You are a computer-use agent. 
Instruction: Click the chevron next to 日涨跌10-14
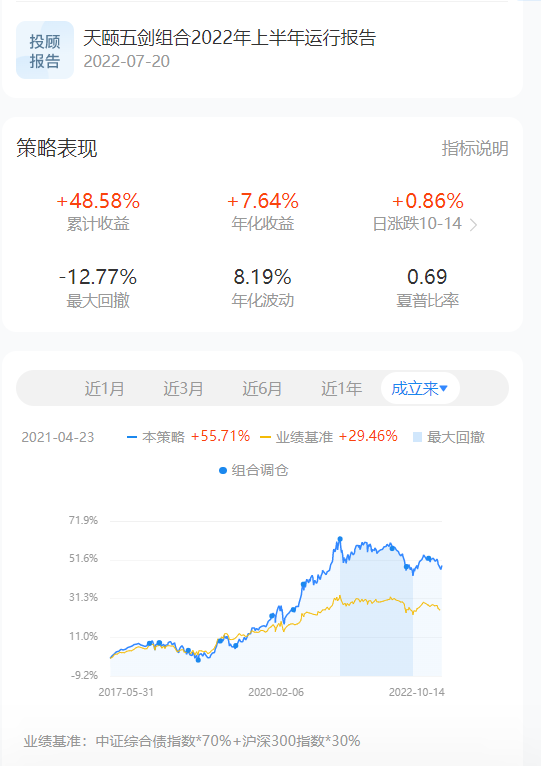point(473,225)
